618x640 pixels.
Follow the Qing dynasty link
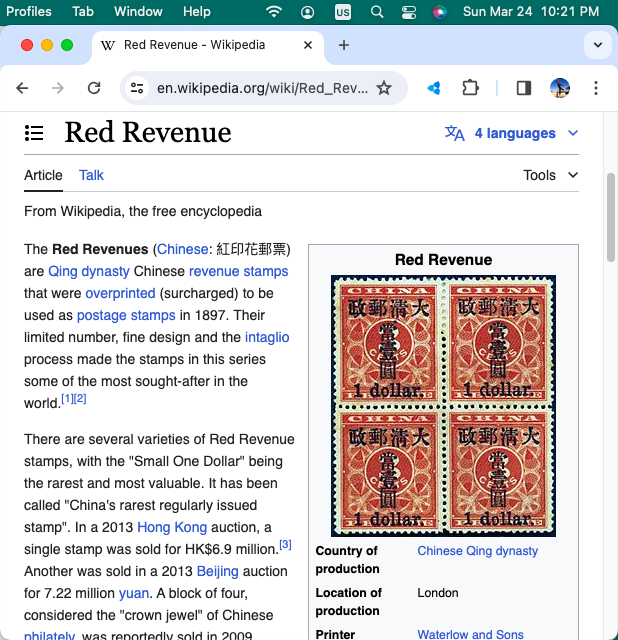click(x=89, y=271)
